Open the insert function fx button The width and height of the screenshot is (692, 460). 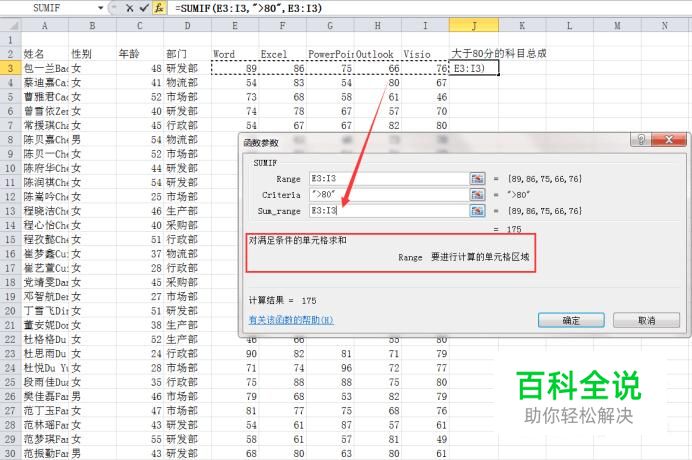159,8
